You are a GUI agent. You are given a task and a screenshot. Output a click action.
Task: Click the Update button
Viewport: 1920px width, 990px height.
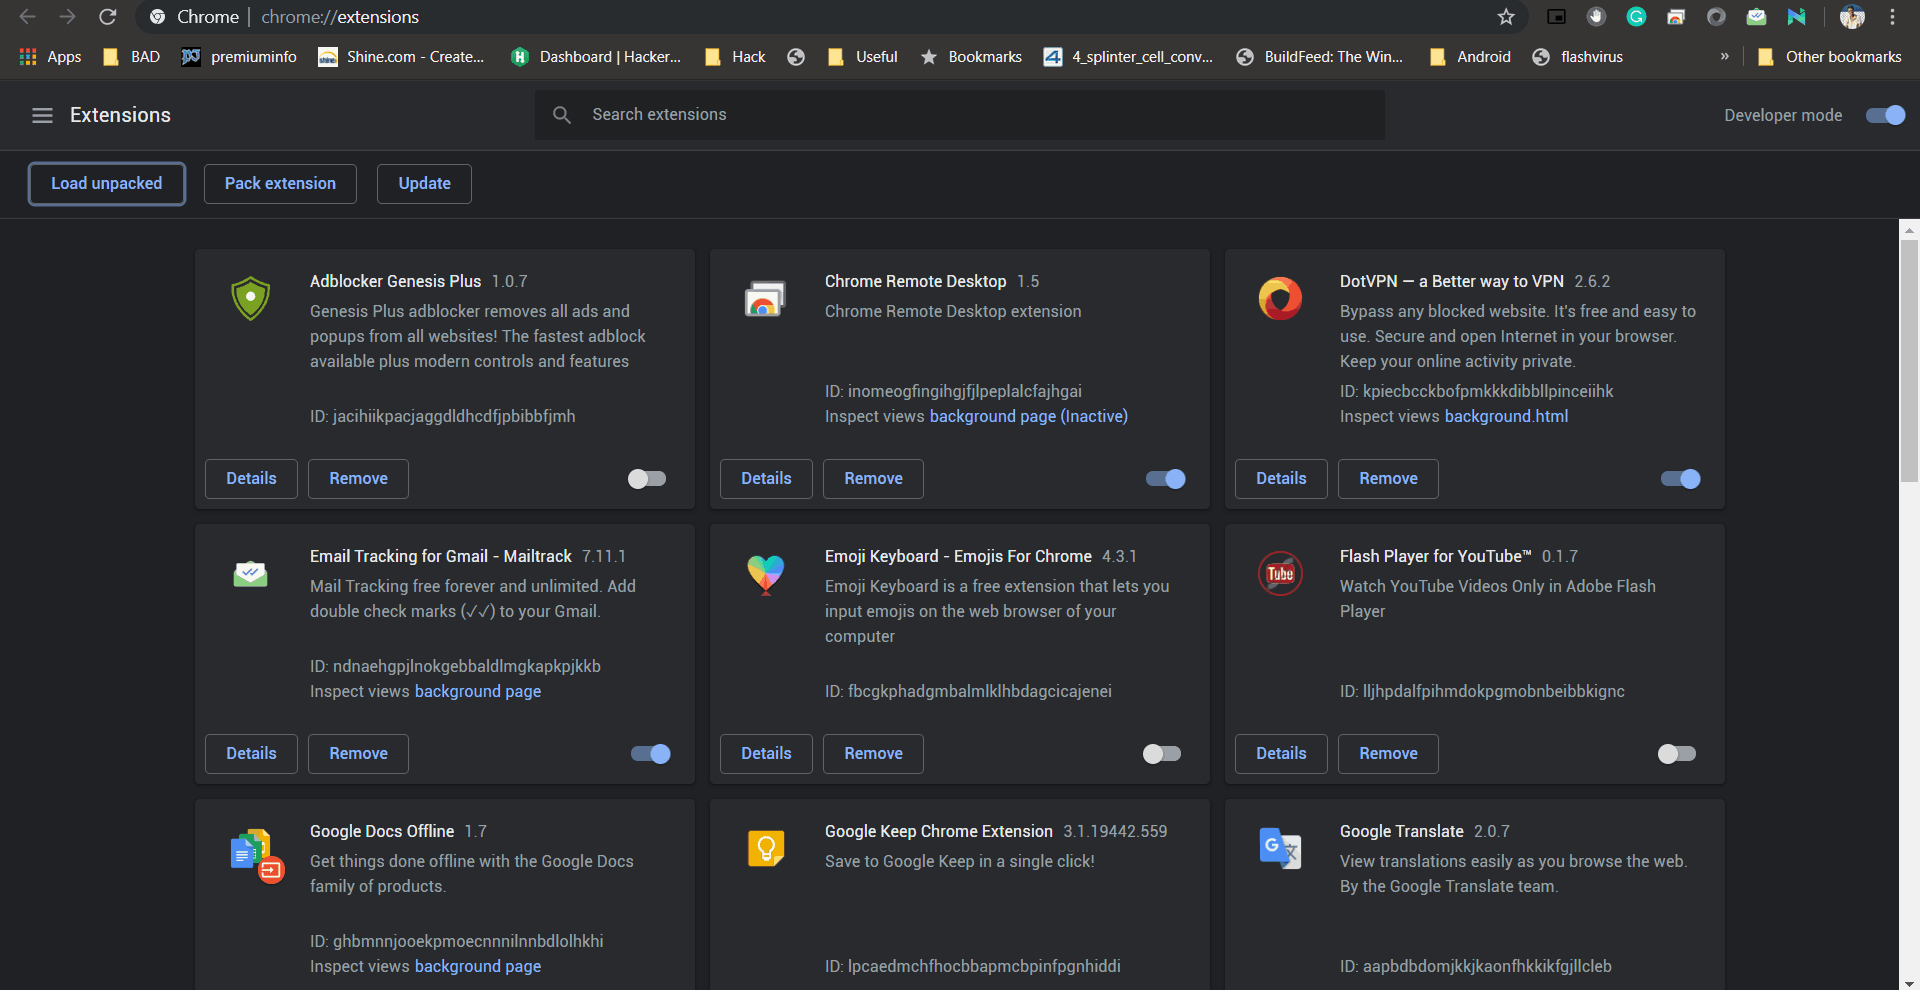tap(424, 184)
